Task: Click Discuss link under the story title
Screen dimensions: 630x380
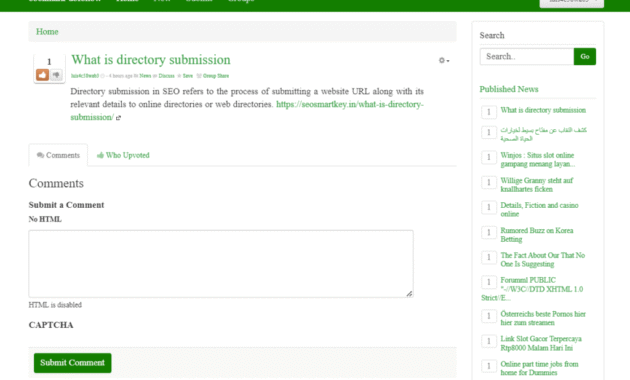Action: pyautogui.click(x=166, y=76)
